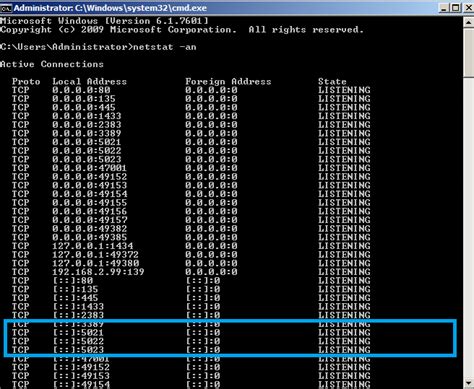
Task: Click TCP protocol in the 0.0.0.0:80 row
Action: [21, 90]
